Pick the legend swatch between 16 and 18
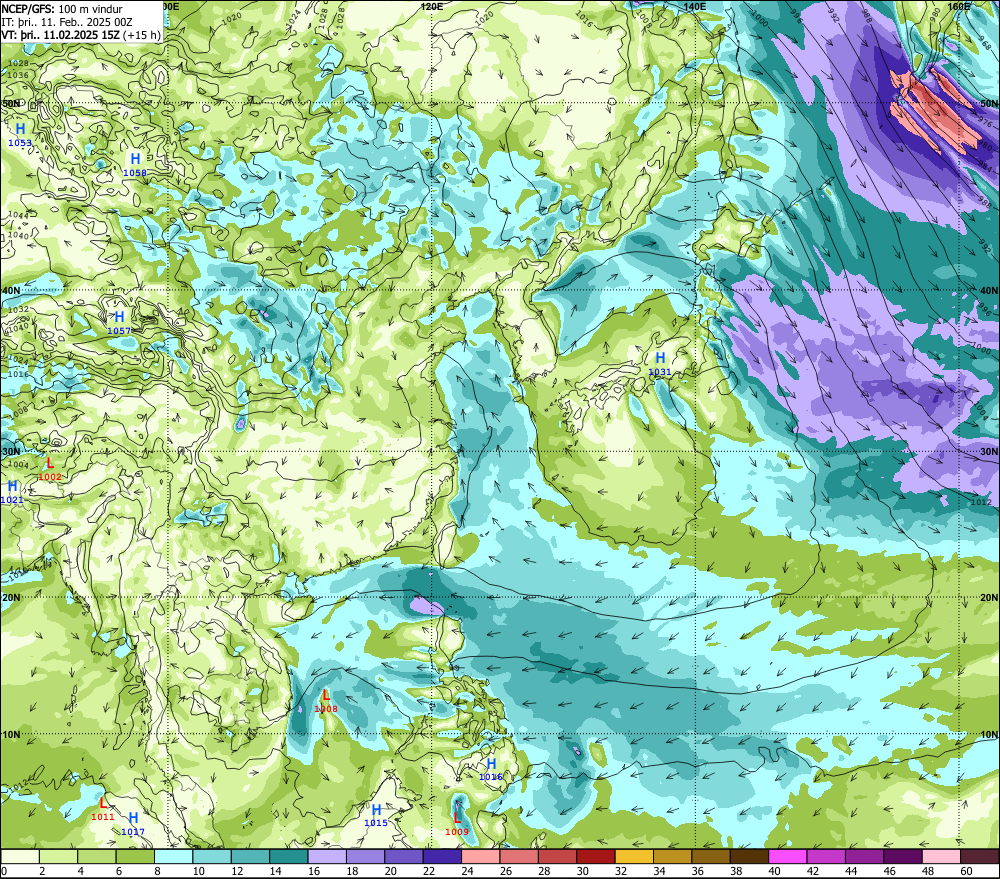 (327, 856)
